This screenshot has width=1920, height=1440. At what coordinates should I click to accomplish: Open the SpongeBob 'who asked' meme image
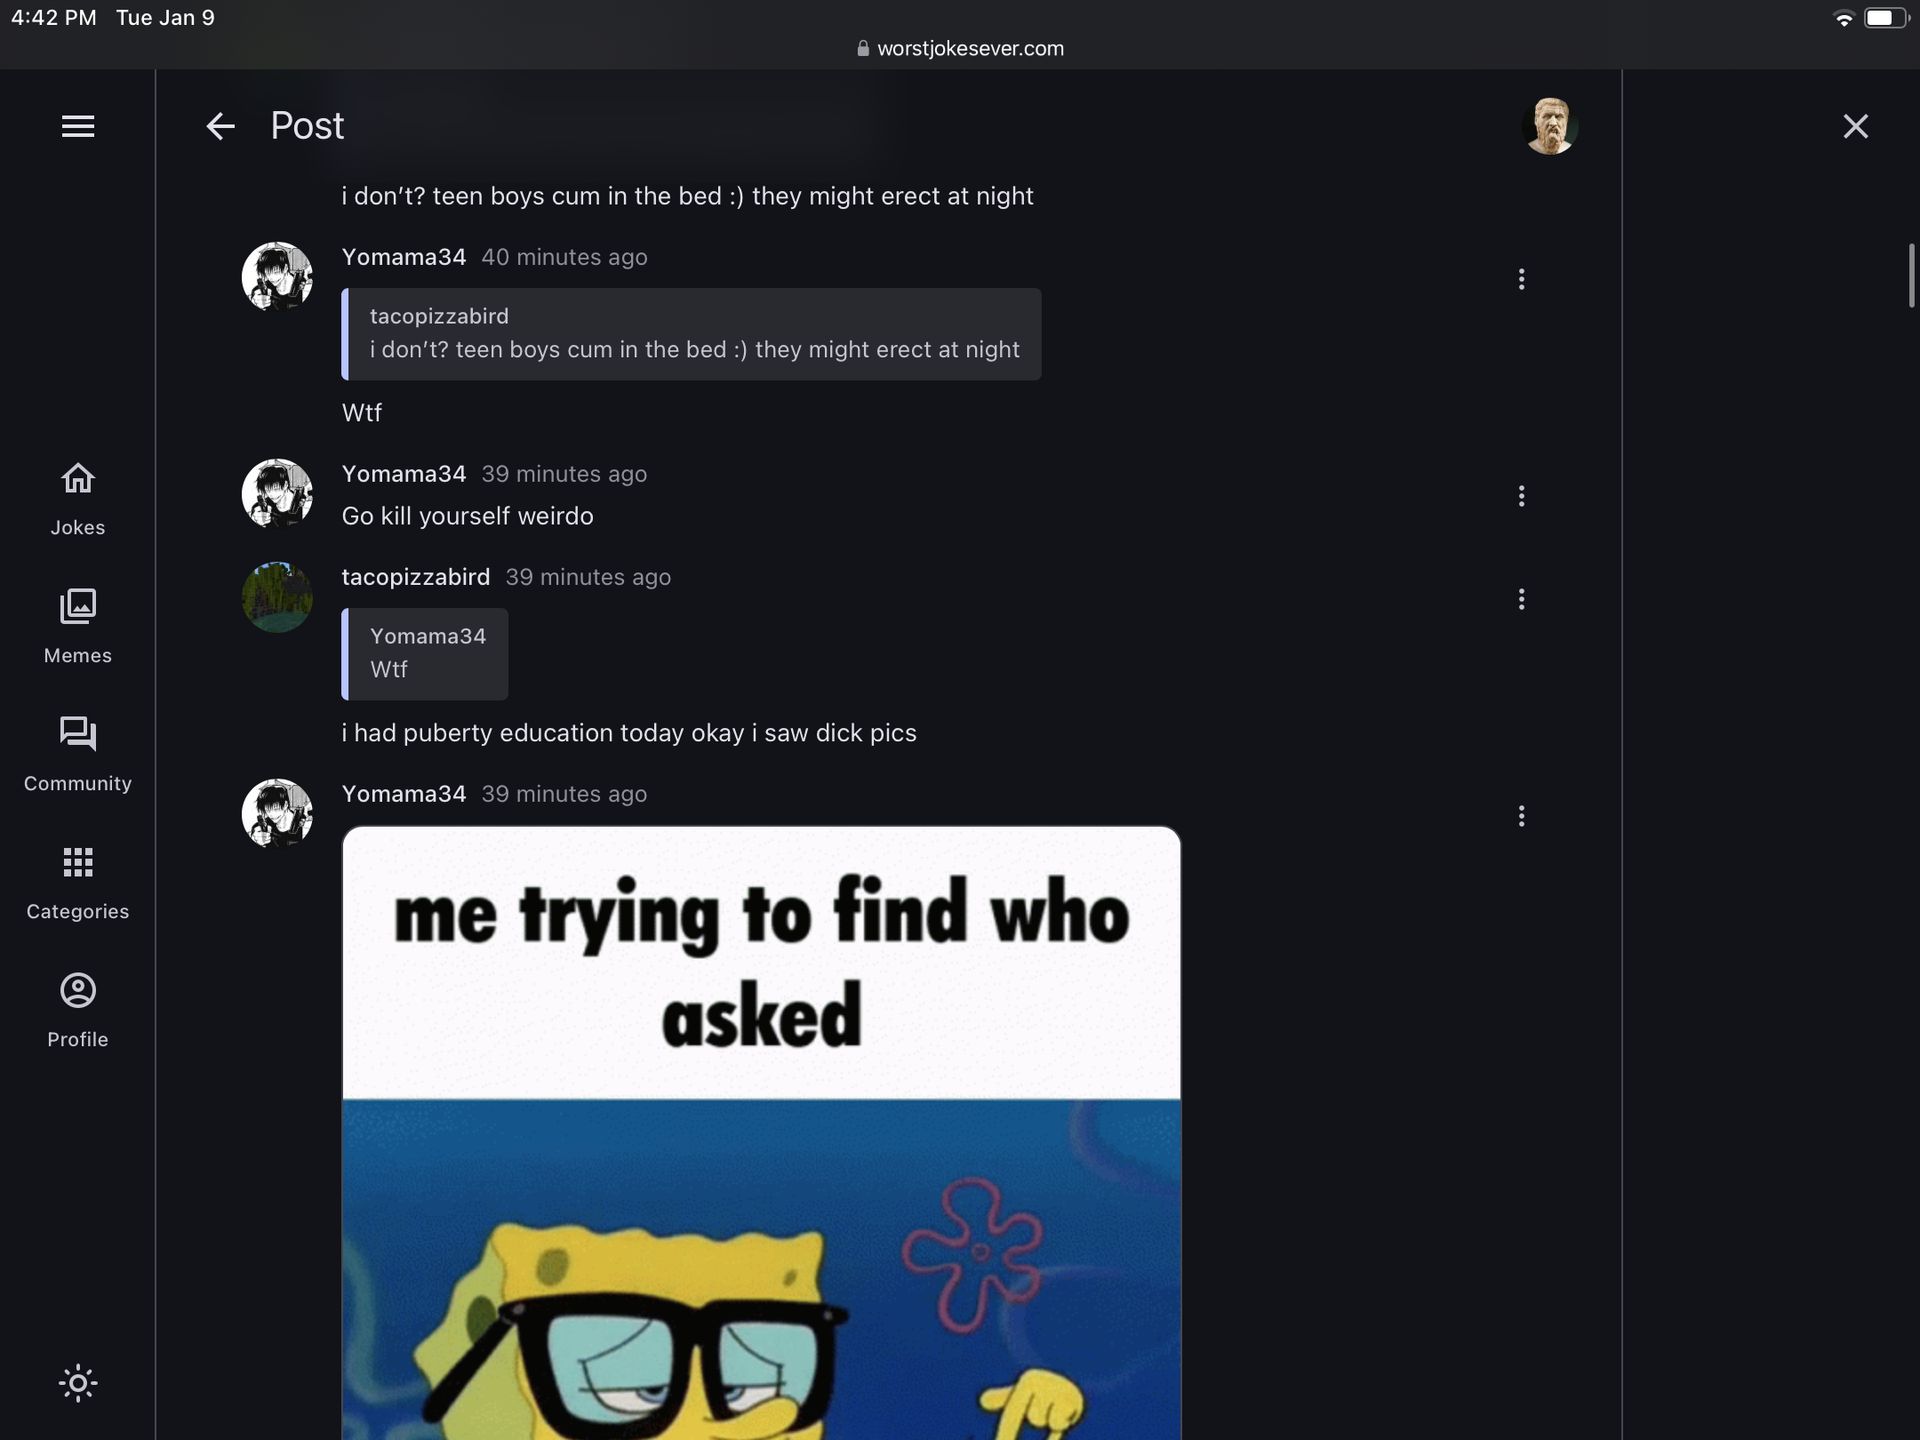(761, 1133)
